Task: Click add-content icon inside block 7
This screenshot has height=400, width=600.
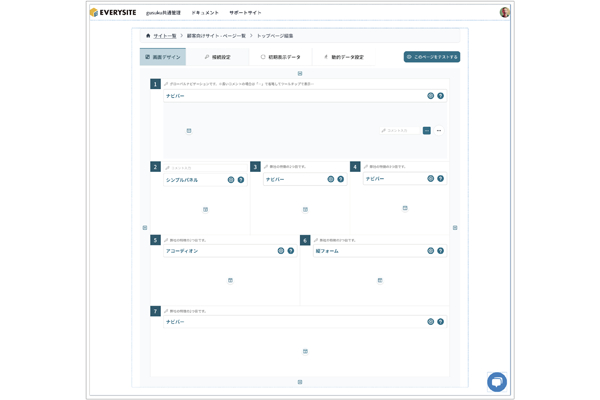Action: [305, 351]
